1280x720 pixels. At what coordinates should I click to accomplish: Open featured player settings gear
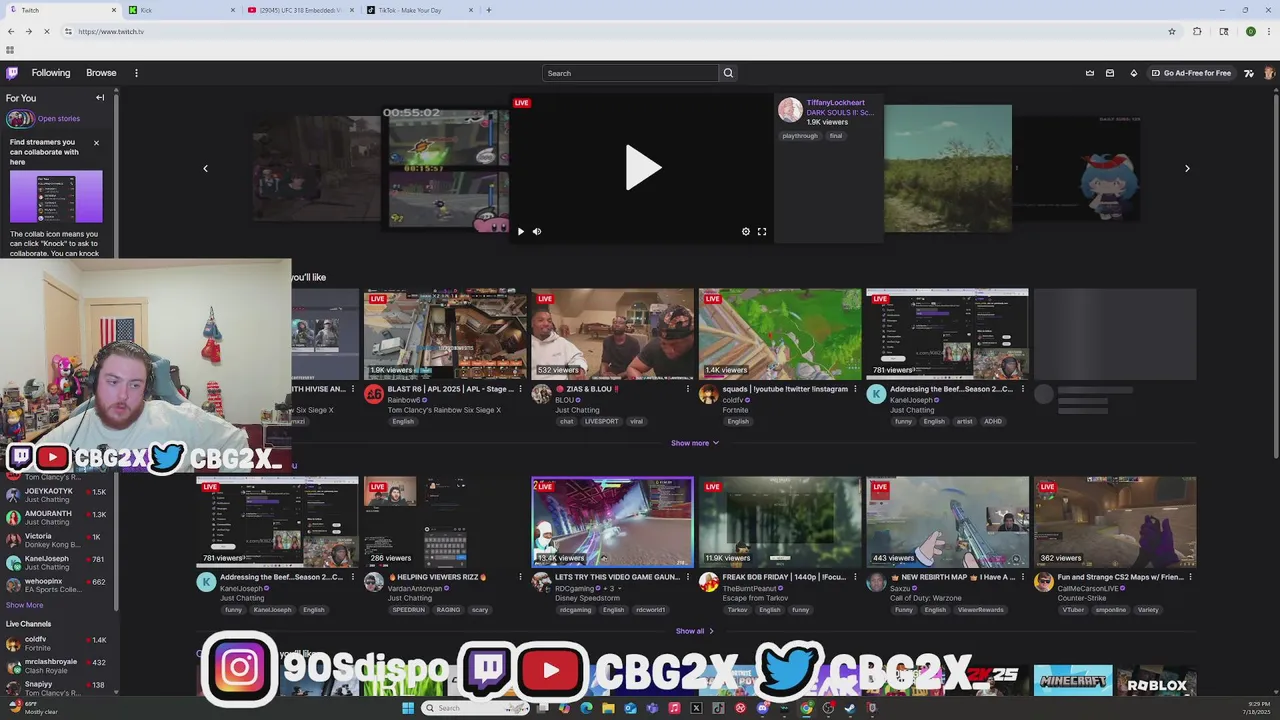tap(745, 231)
